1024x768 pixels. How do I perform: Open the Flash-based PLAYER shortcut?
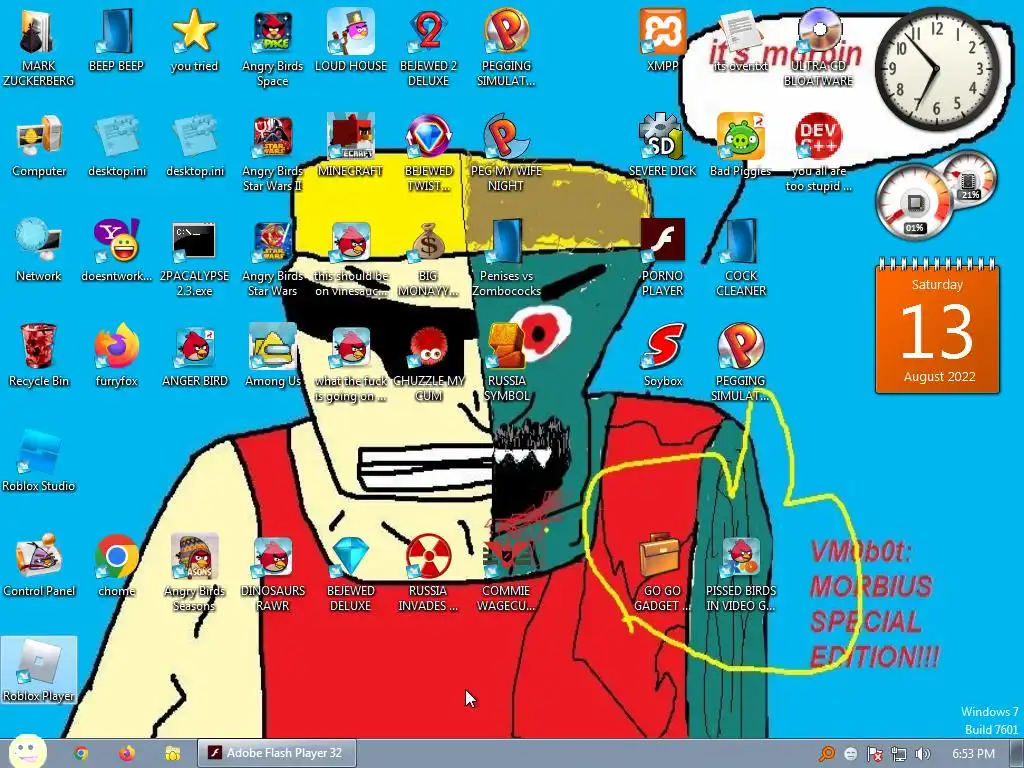tap(662, 257)
